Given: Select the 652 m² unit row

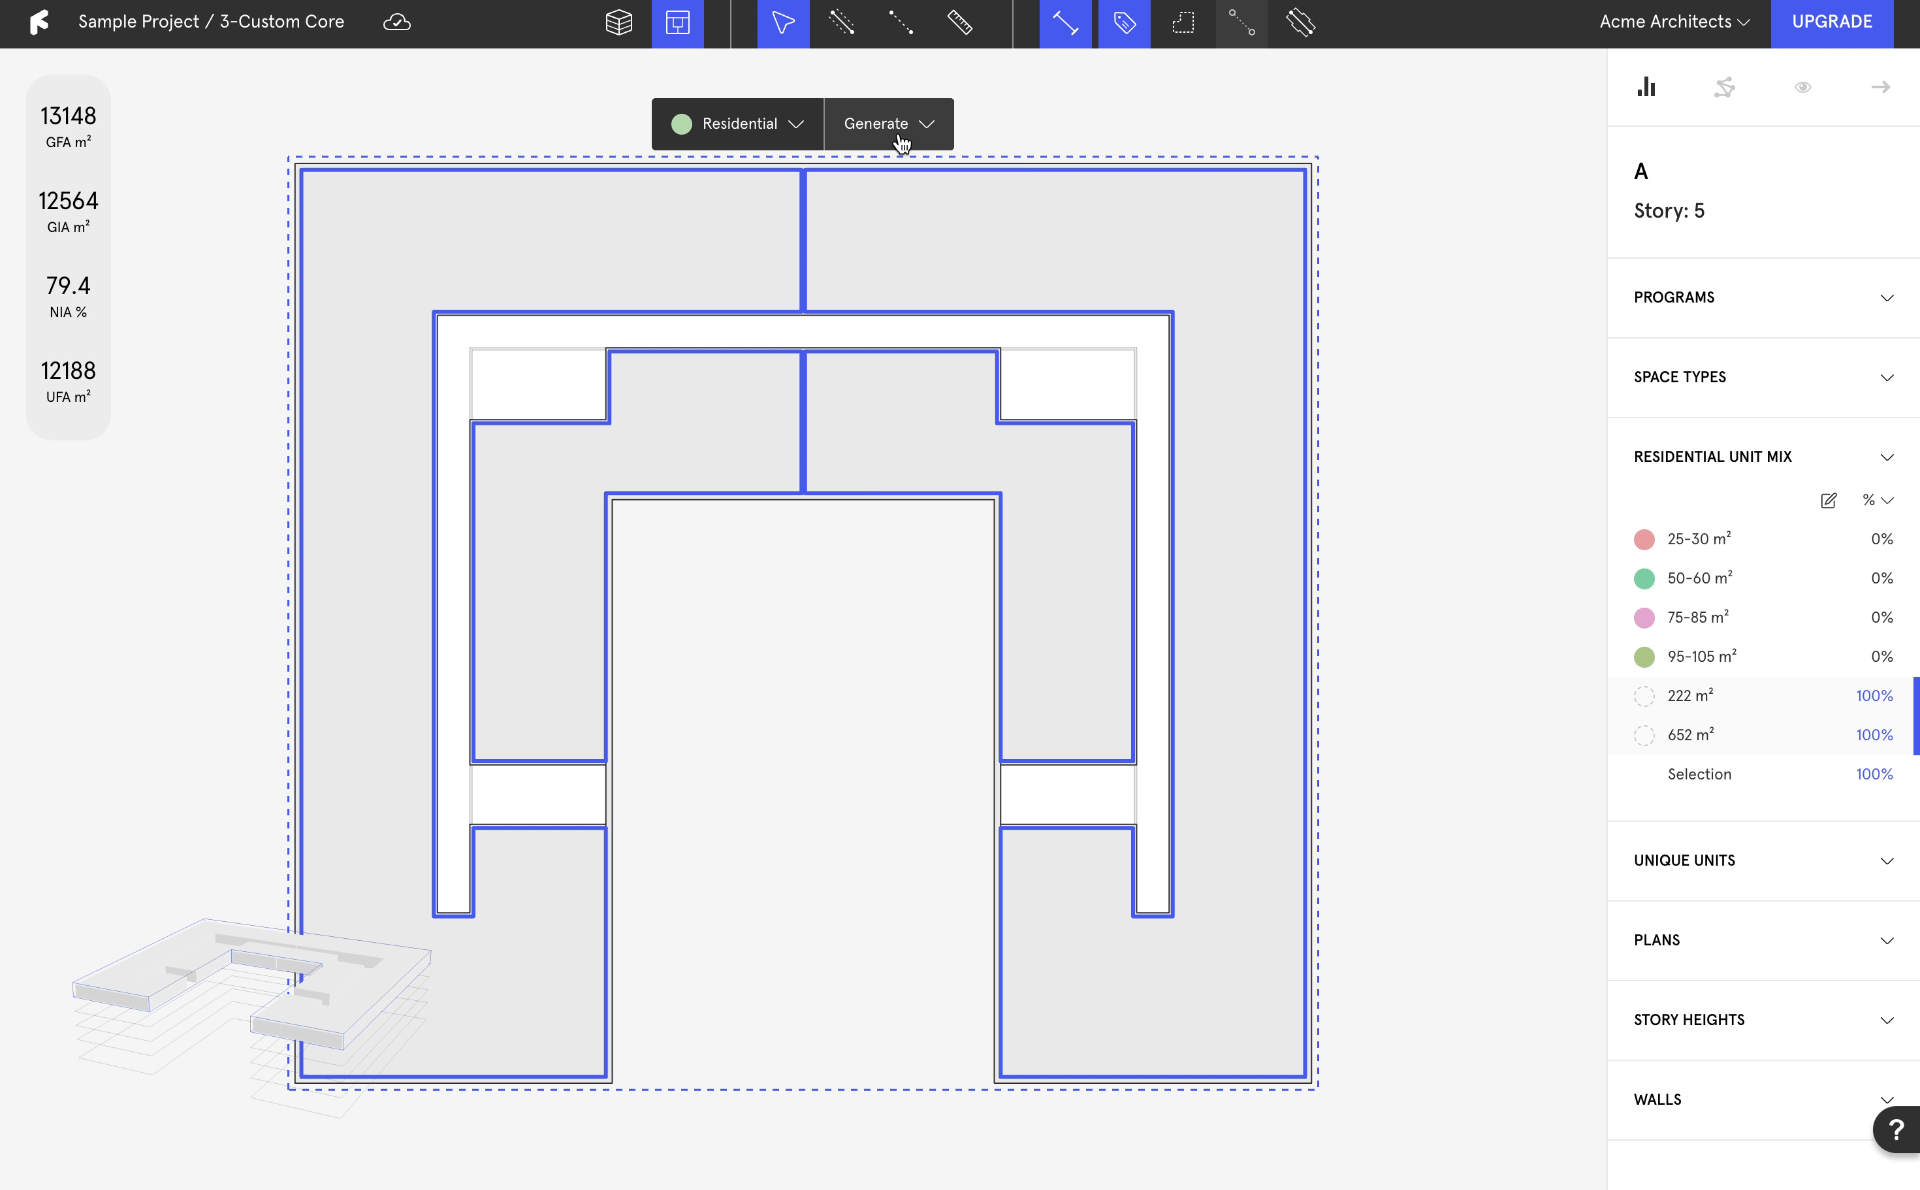Looking at the screenshot, I should click(x=1763, y=735).
